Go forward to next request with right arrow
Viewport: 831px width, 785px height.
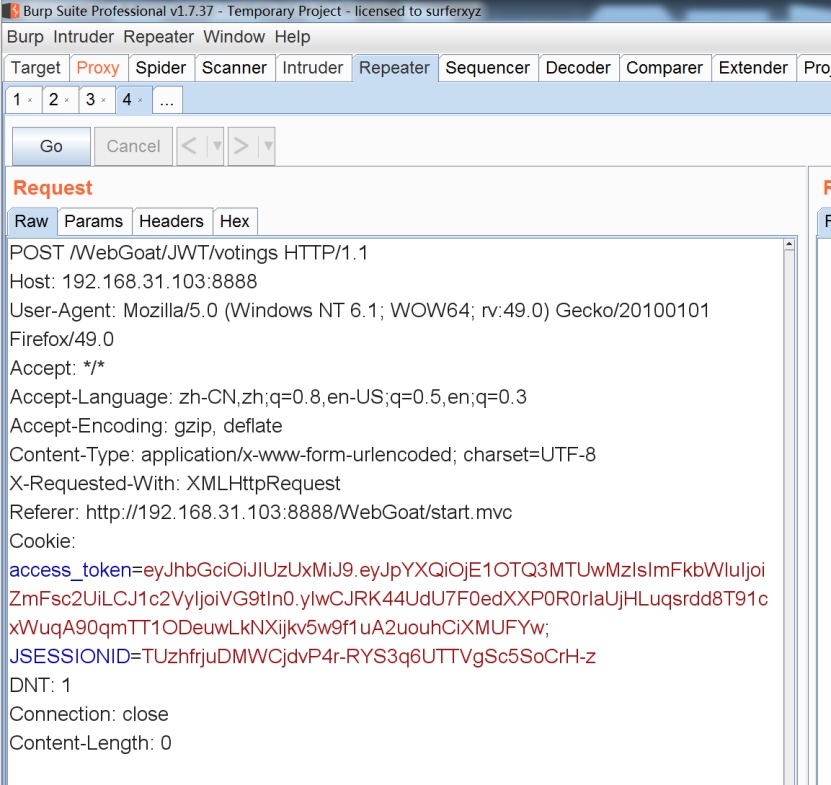(241, 146)
